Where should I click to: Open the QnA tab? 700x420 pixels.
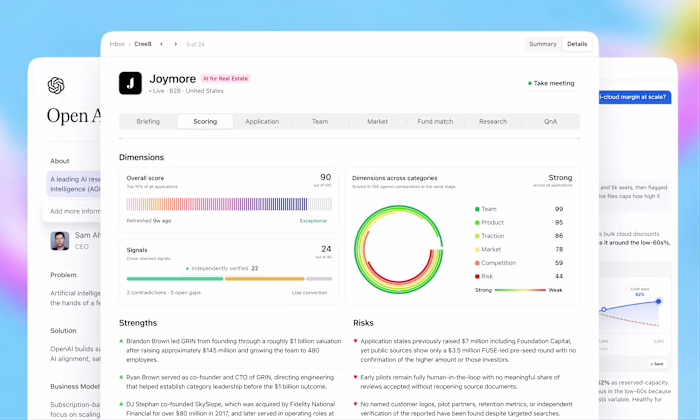(x=550, y=121)
